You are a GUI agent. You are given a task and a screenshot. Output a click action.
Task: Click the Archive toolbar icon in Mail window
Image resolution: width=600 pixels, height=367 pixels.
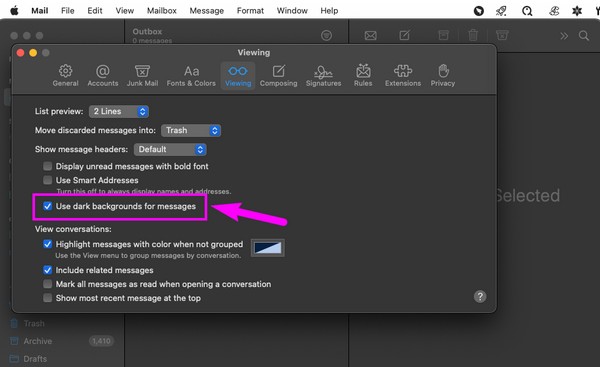pos(443,36)
